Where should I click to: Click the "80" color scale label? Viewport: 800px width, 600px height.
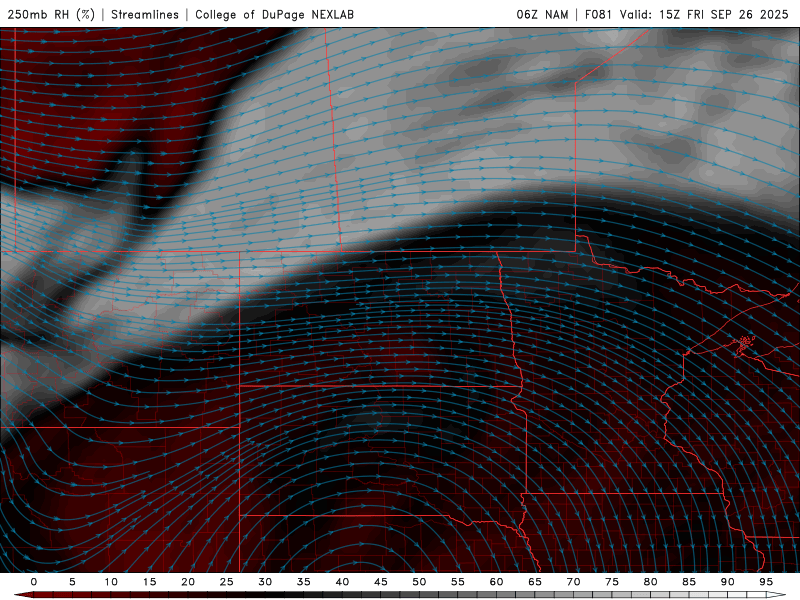tap(650, 582)
